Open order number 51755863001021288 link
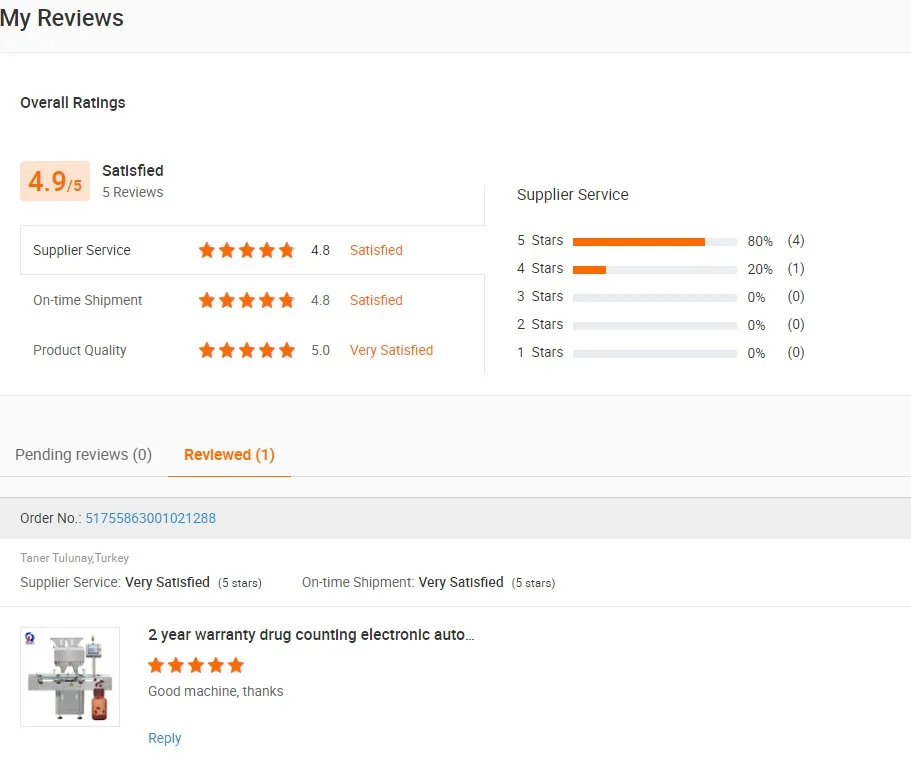Image resolution: width=911 pixels, height=762 pixels. (150, 518)
